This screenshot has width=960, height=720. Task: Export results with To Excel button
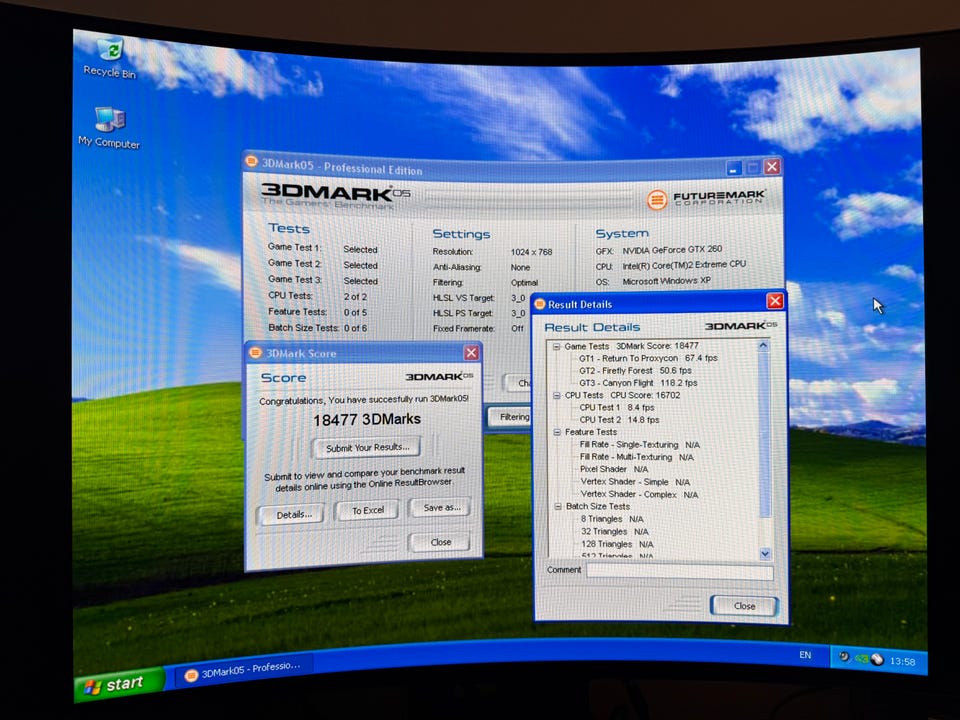pos(368,510)
